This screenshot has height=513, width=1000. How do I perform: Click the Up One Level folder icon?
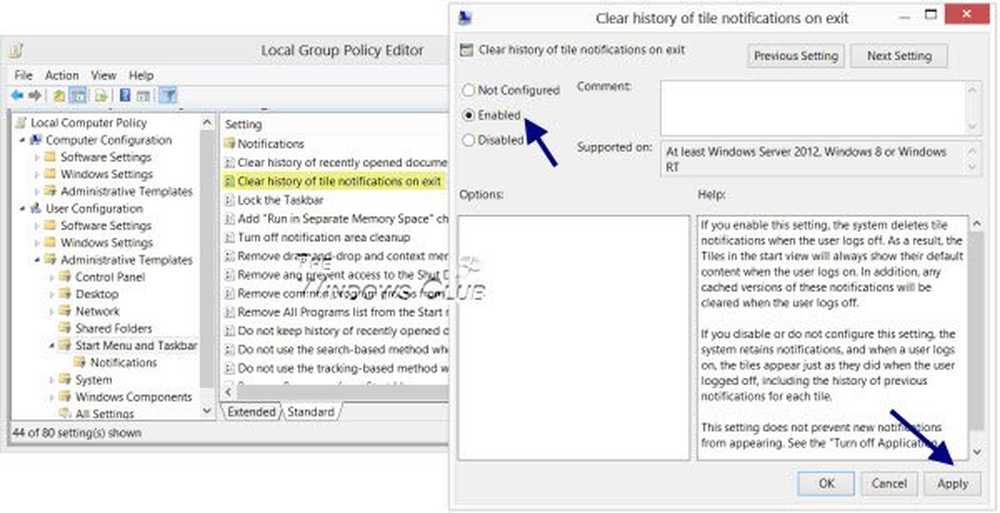(59, 96)
